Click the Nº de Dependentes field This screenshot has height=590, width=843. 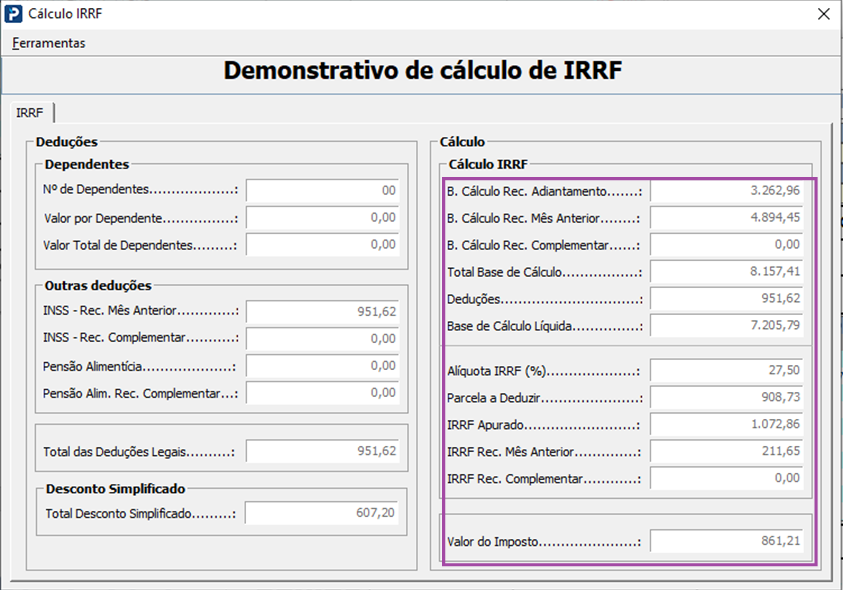(x=322, y=191)
